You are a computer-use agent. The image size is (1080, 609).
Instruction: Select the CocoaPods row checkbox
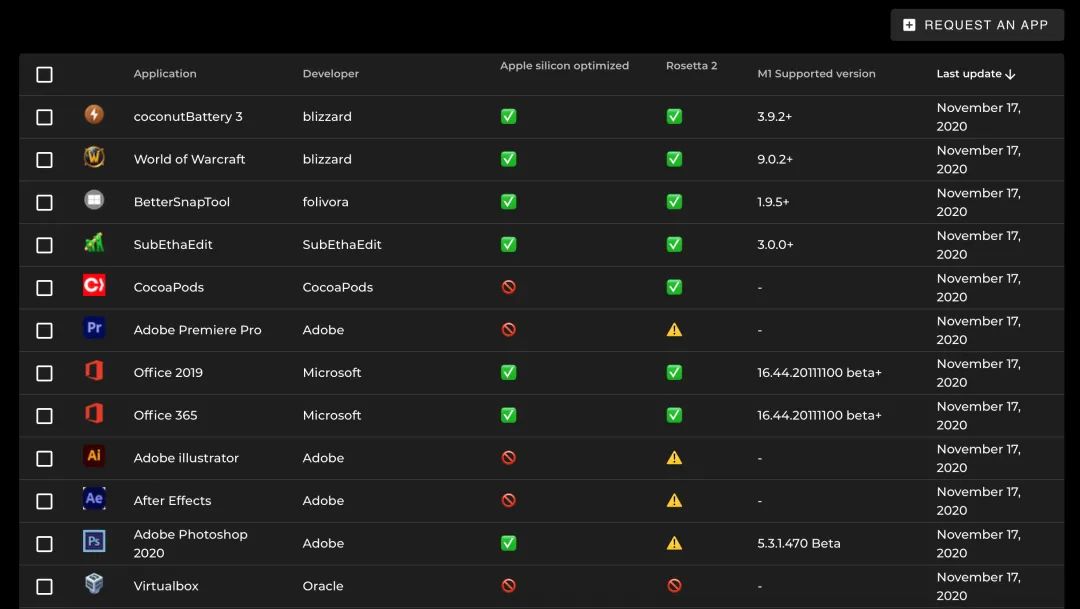(44, 288)
